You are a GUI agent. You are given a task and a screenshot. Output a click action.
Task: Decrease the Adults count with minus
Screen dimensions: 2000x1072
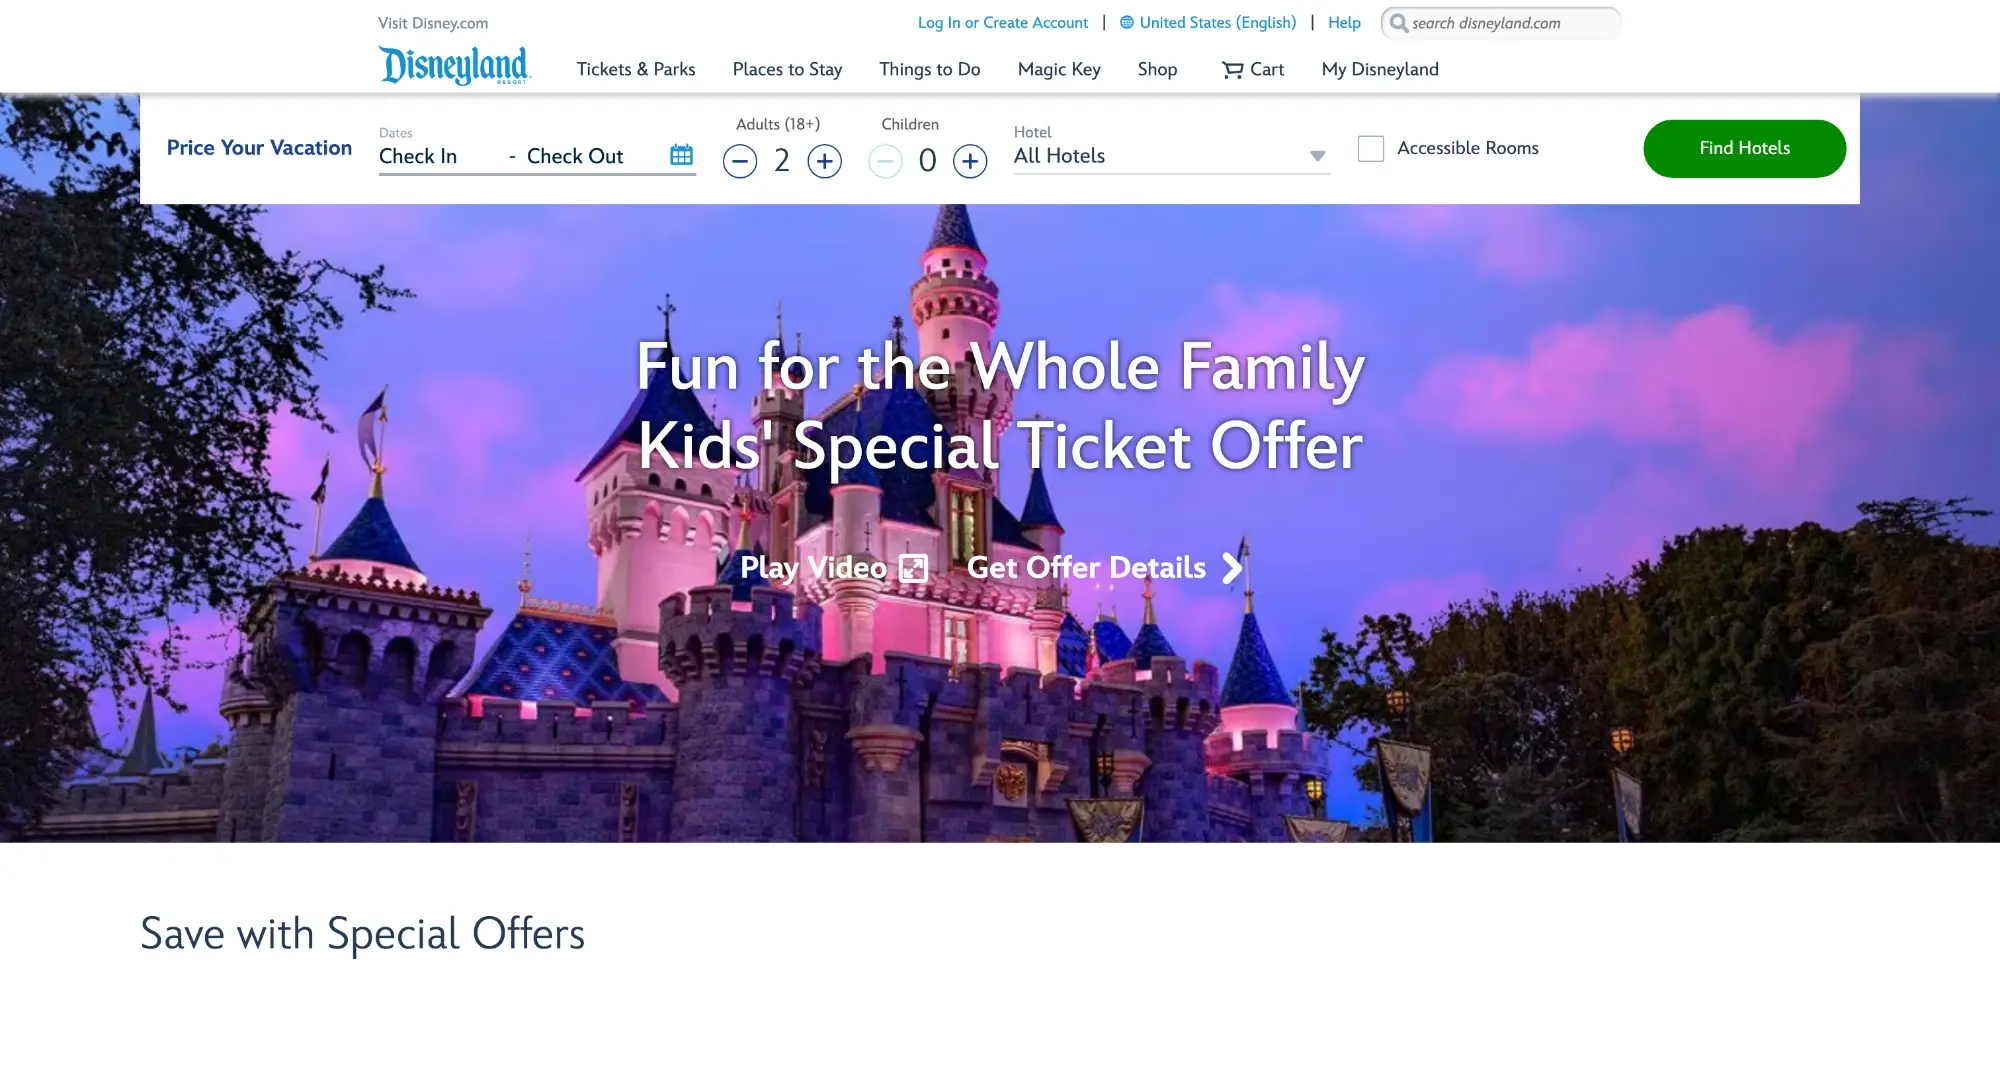(740, 161)
